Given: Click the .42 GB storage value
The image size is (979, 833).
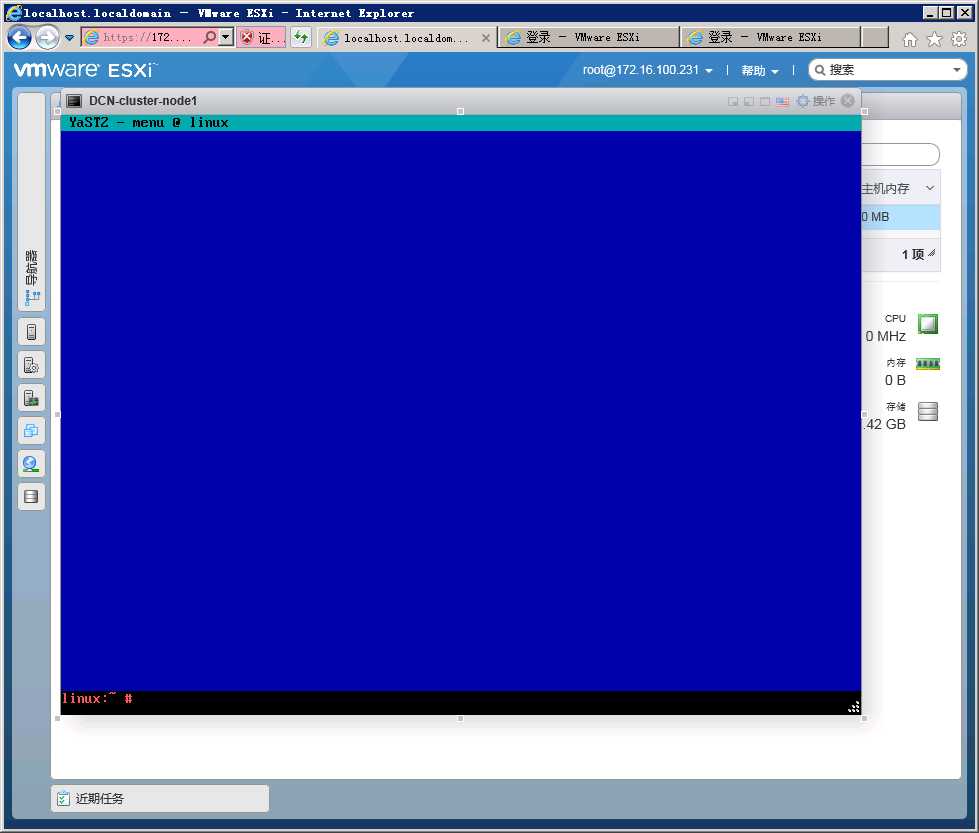Looking at the screenshot, I should coord(884,424).
